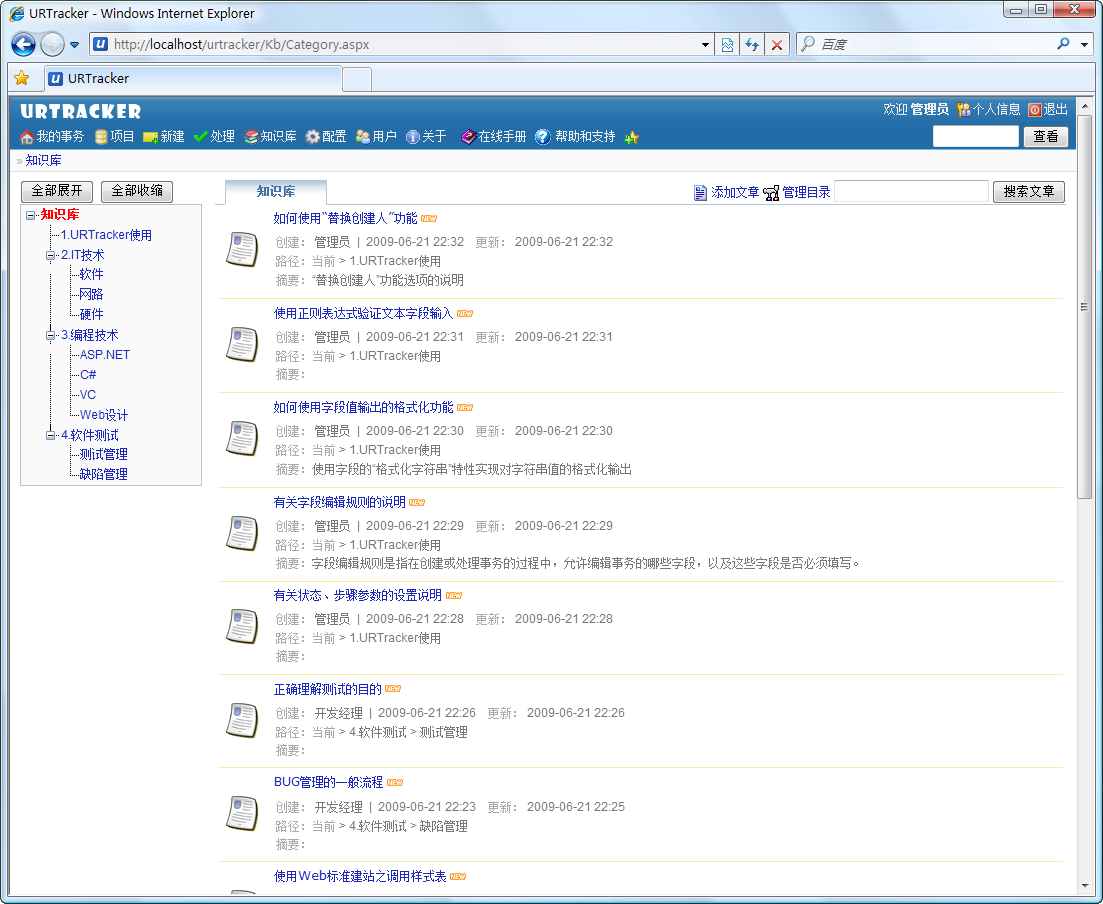Click the 全部展开 button
This screenshot has height=904, width=1103.
(x=57, y=191)
